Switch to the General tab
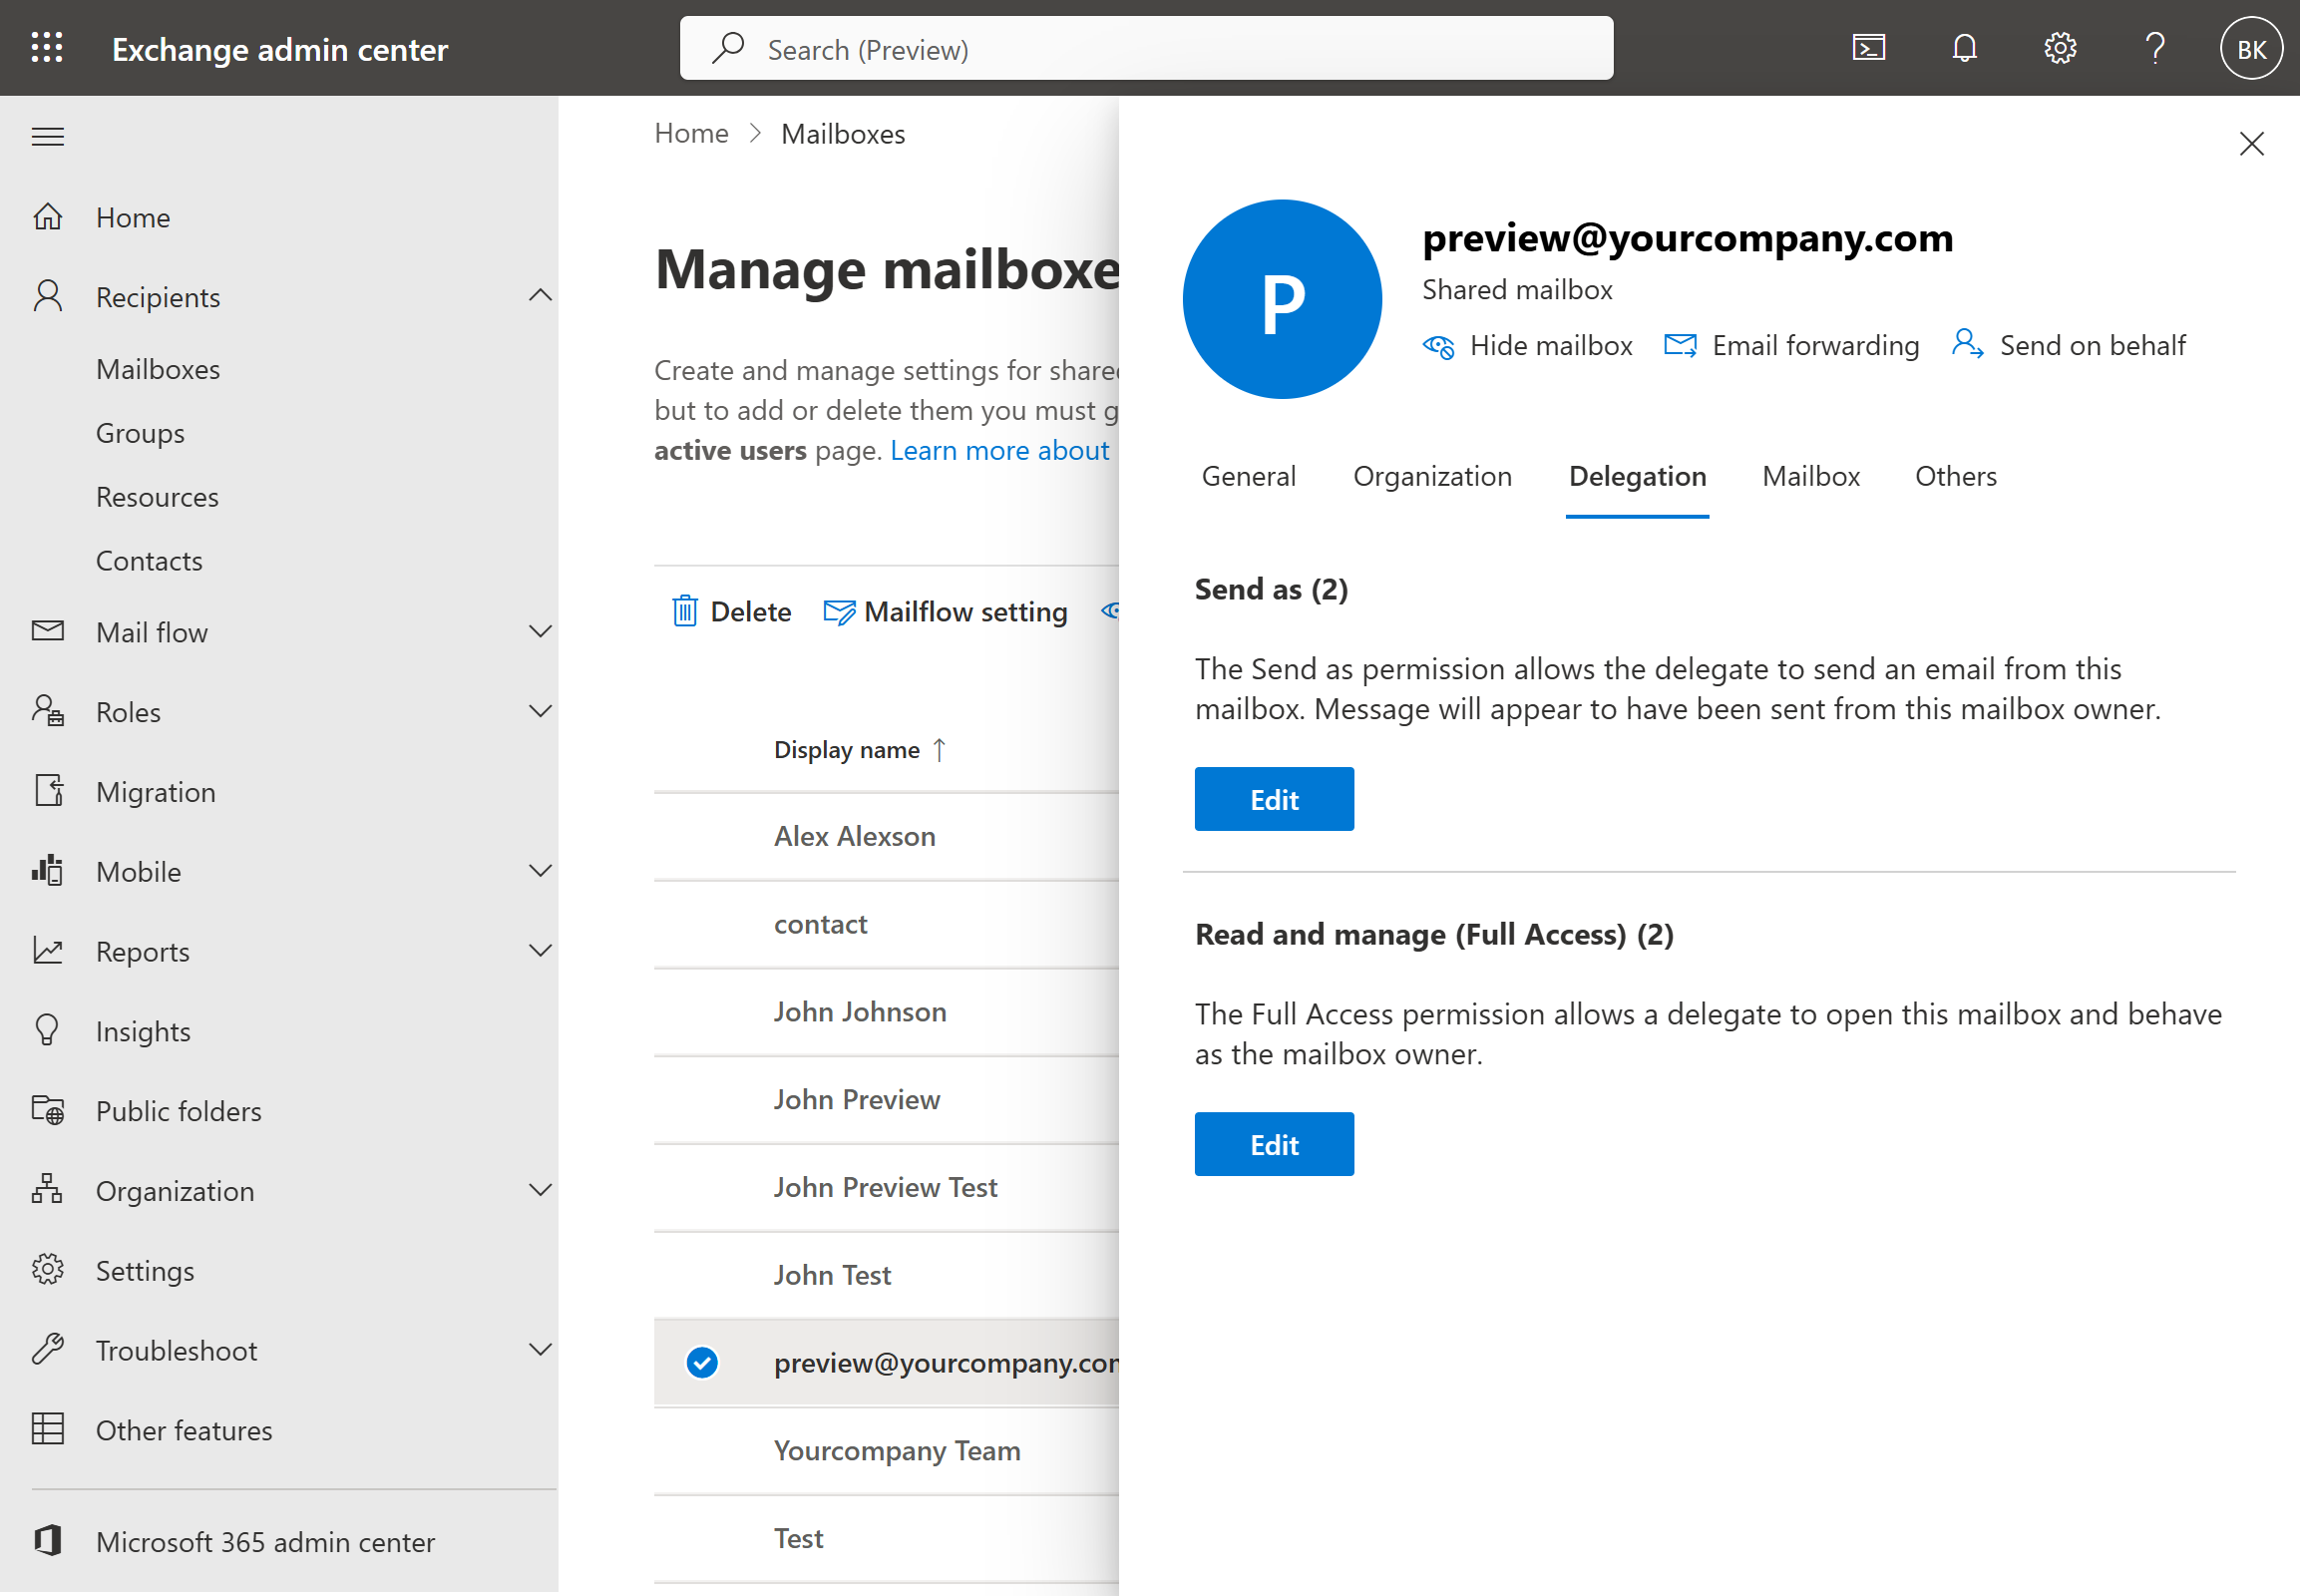Image resolution: width=2300 pixels, height=1596 pixels. coord(1248,477)
